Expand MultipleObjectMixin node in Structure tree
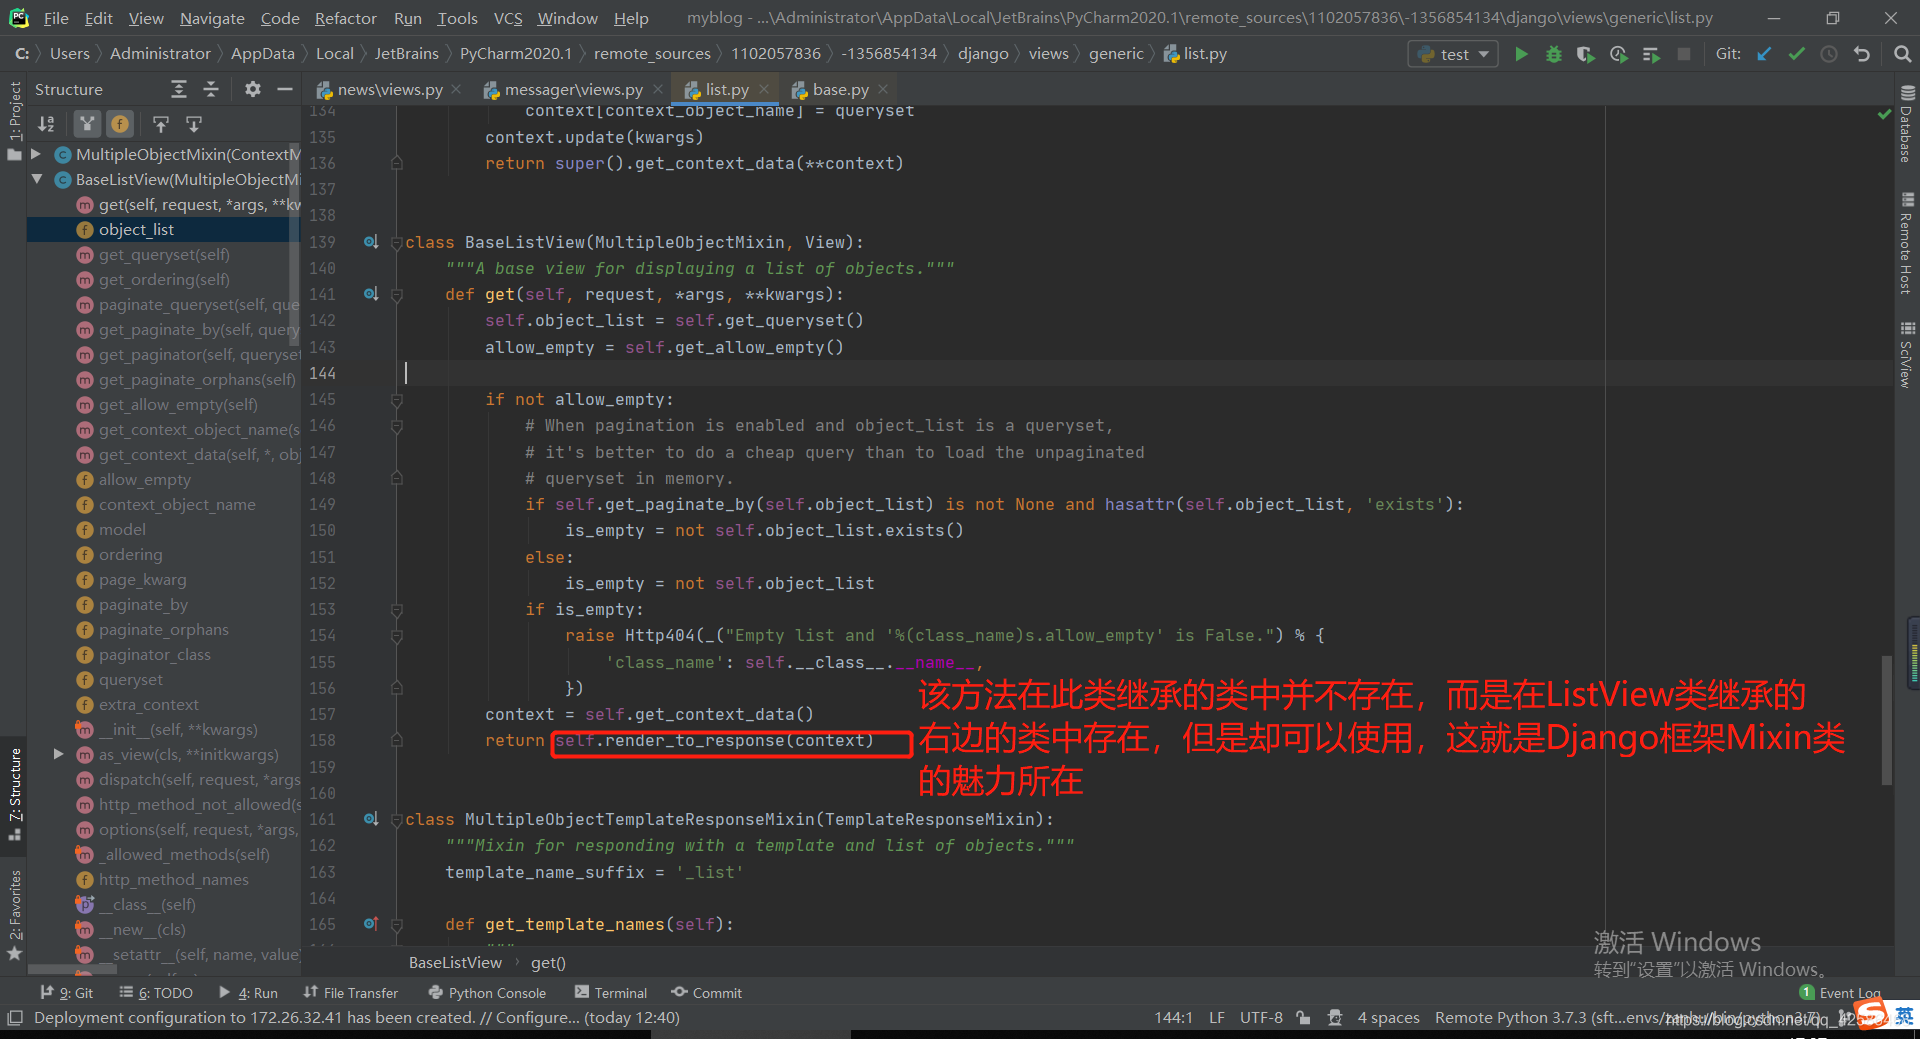 click(37, 154)
